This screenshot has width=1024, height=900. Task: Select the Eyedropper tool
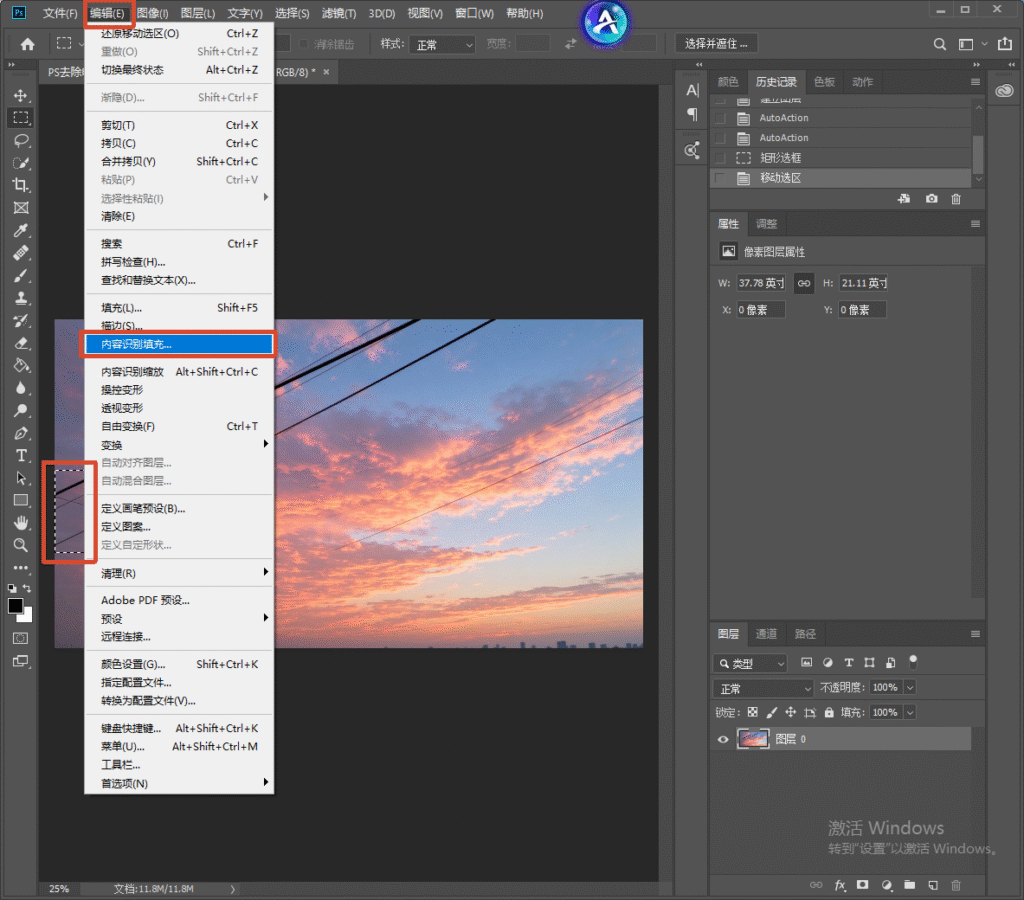pos(21,230)
